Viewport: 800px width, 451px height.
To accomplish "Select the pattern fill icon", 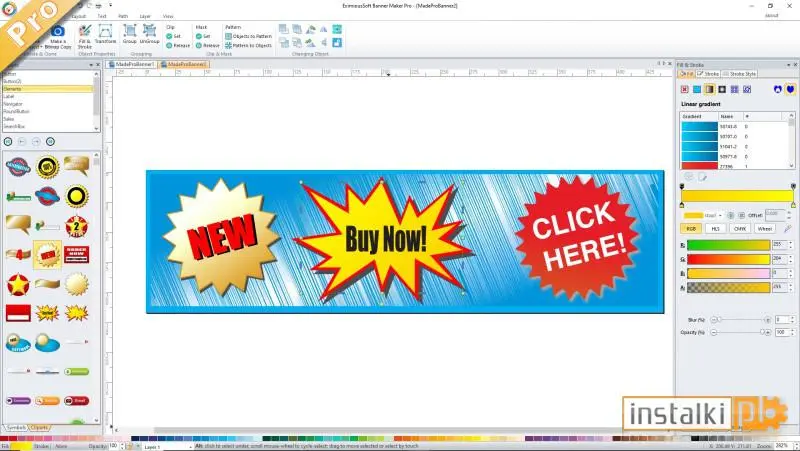I will click(x=734, y=89).
